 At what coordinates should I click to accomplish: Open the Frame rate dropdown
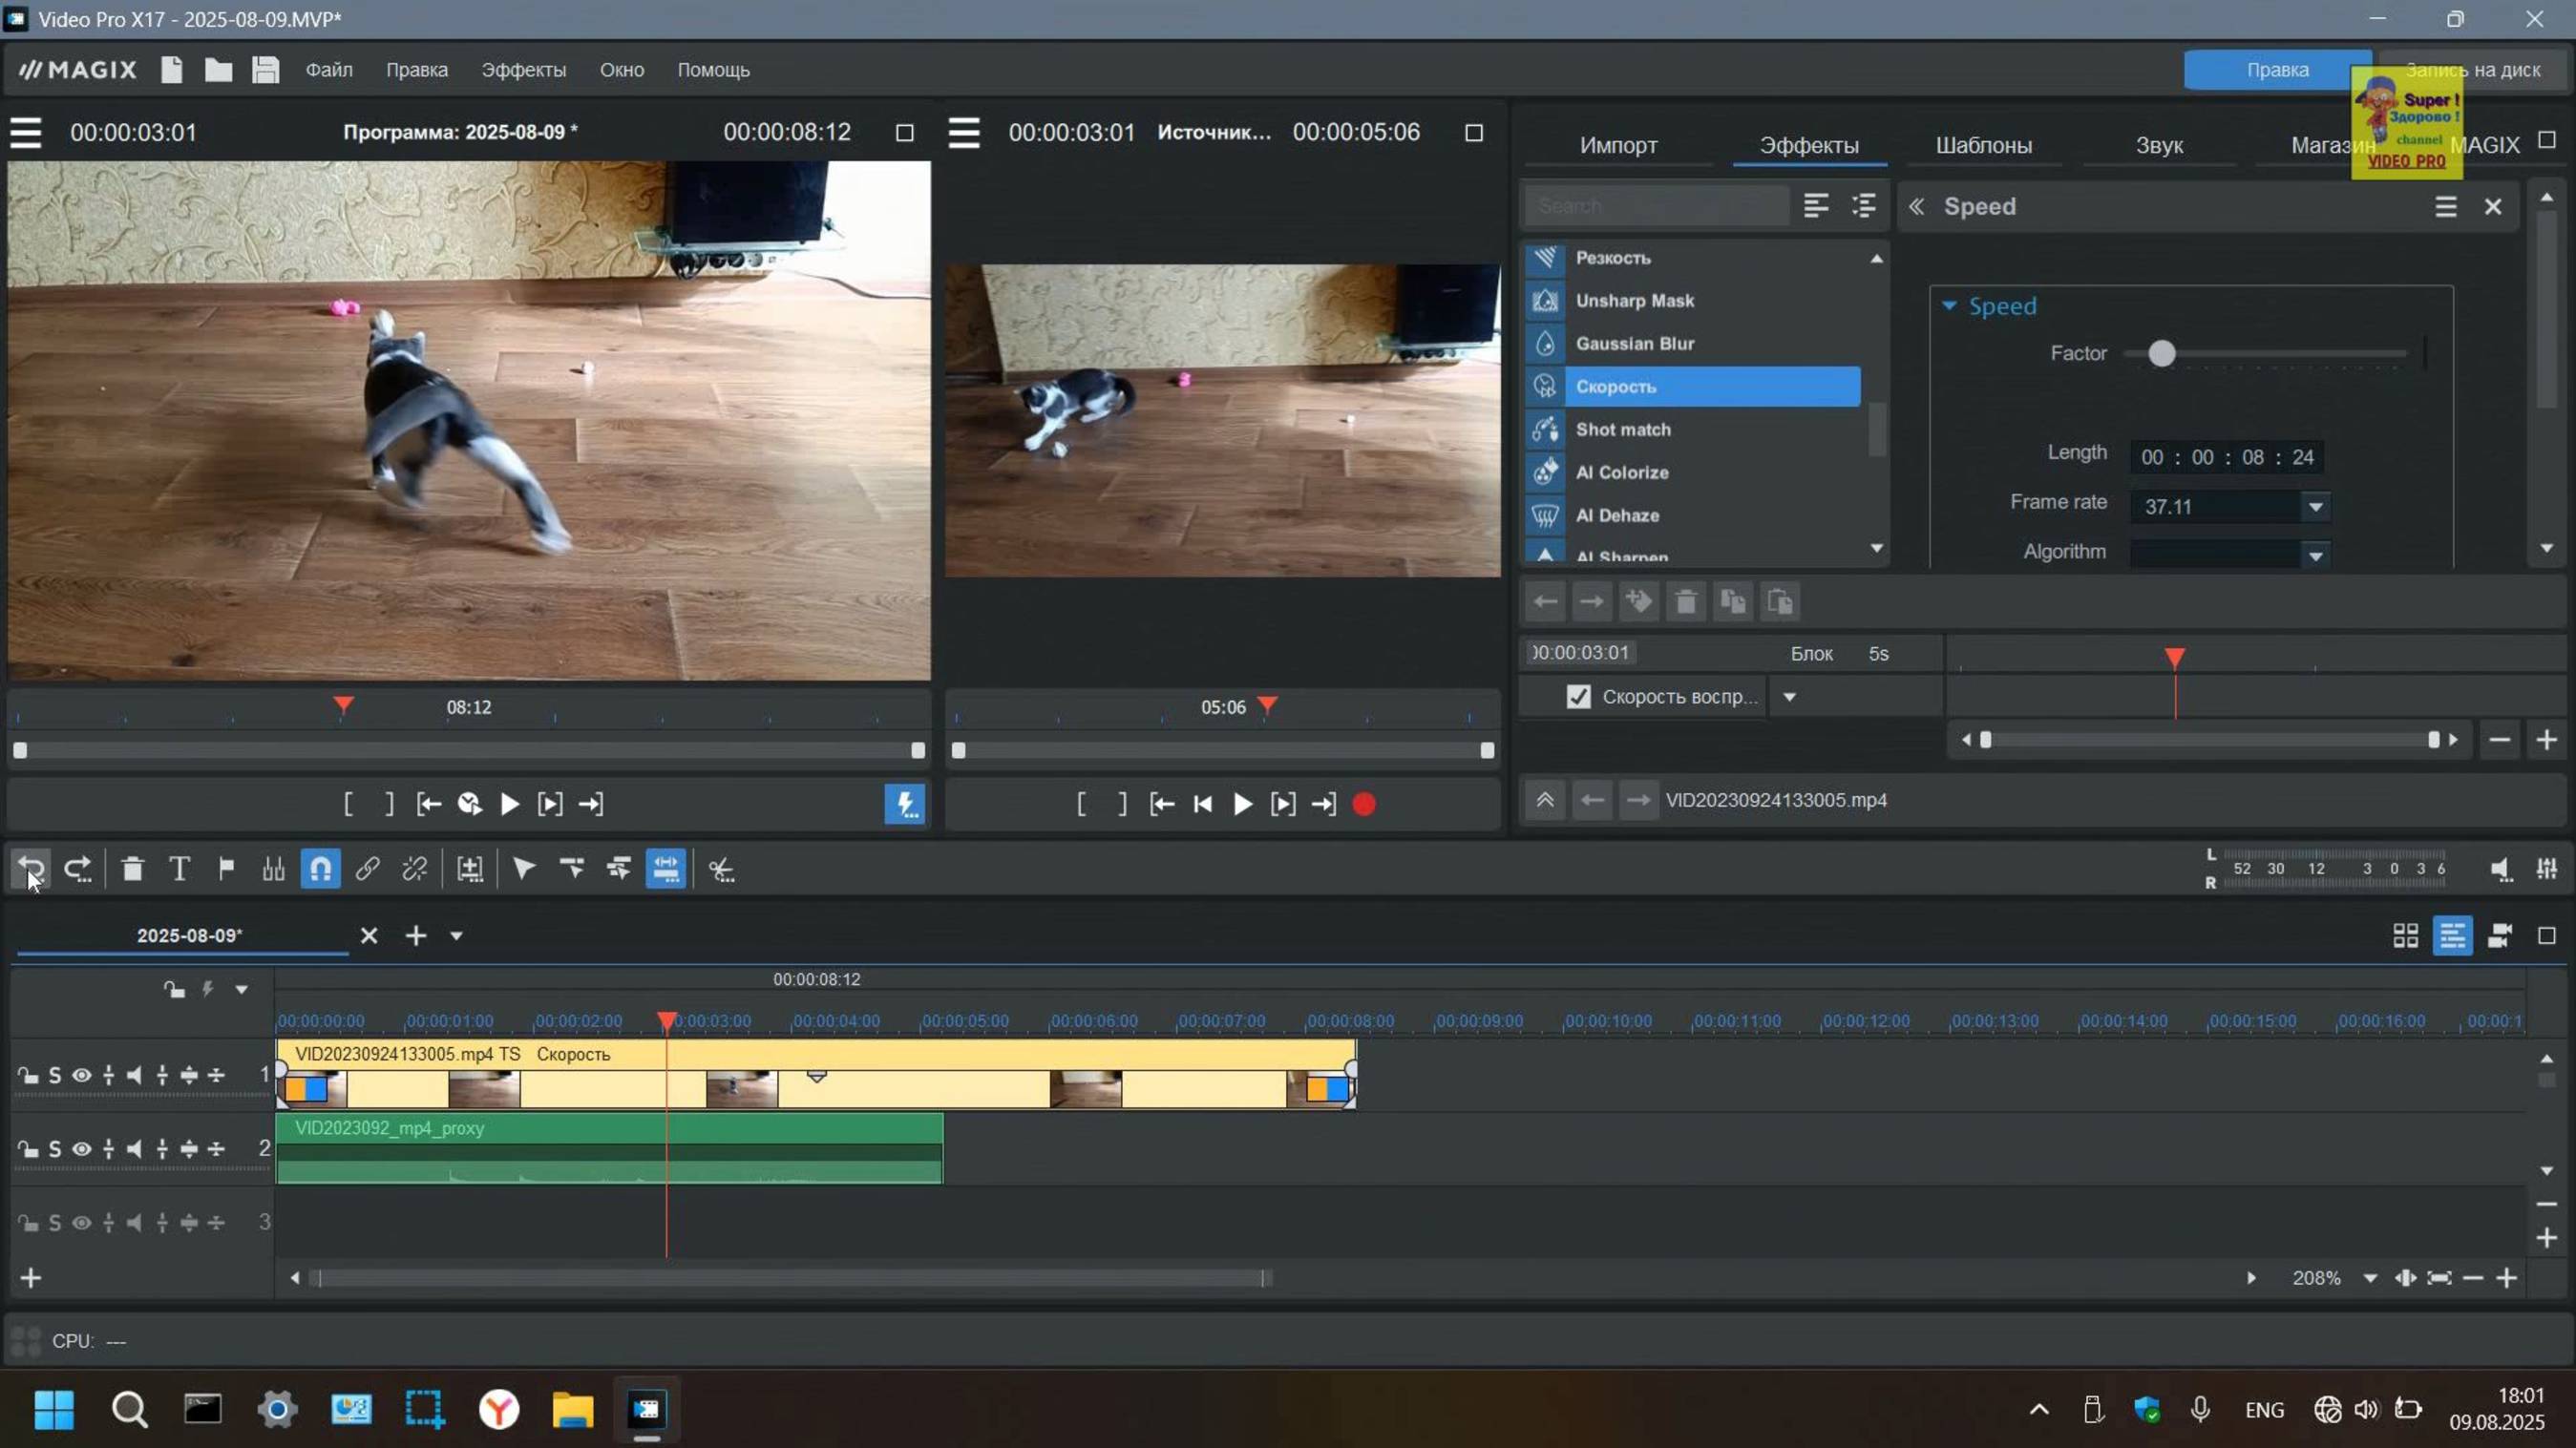(x=2315, y=507)
